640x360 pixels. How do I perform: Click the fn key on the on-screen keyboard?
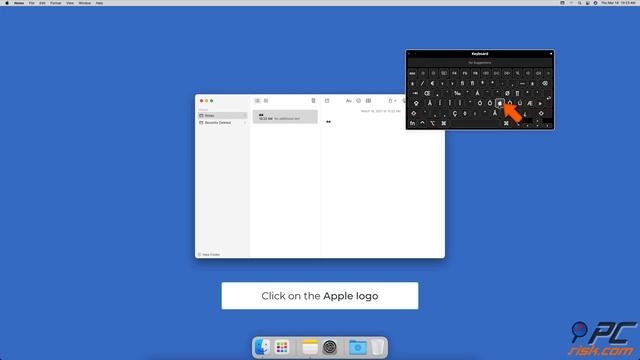412,123
